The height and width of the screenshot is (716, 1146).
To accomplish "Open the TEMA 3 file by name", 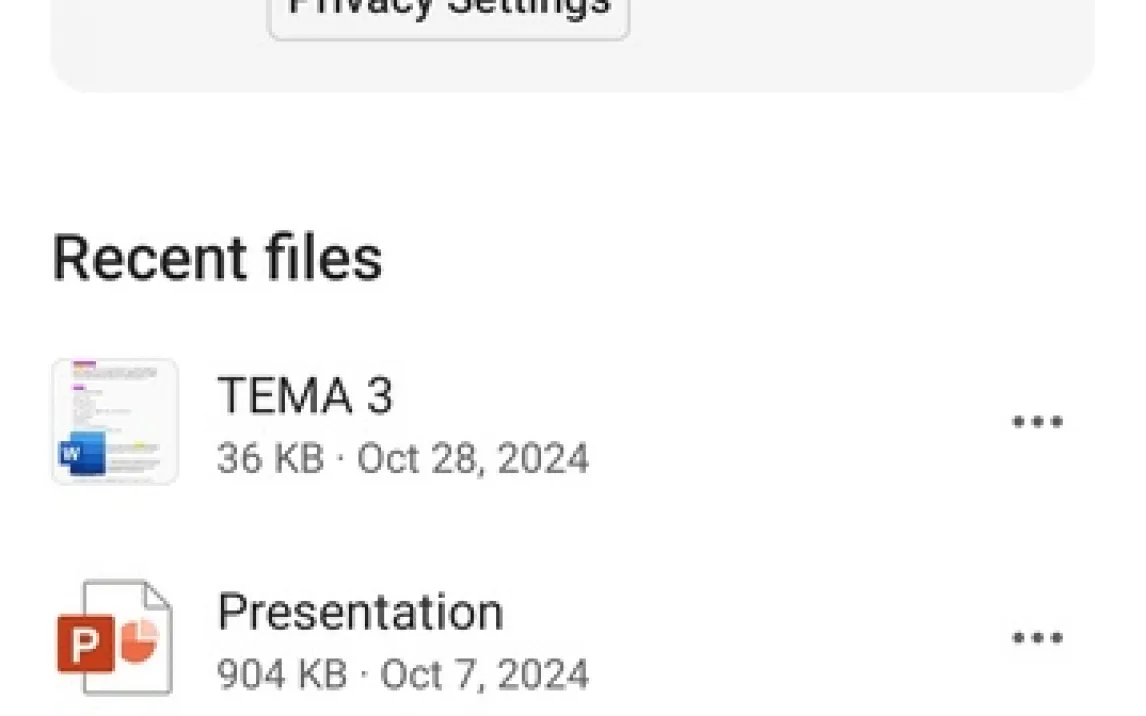I will [305, 395].
